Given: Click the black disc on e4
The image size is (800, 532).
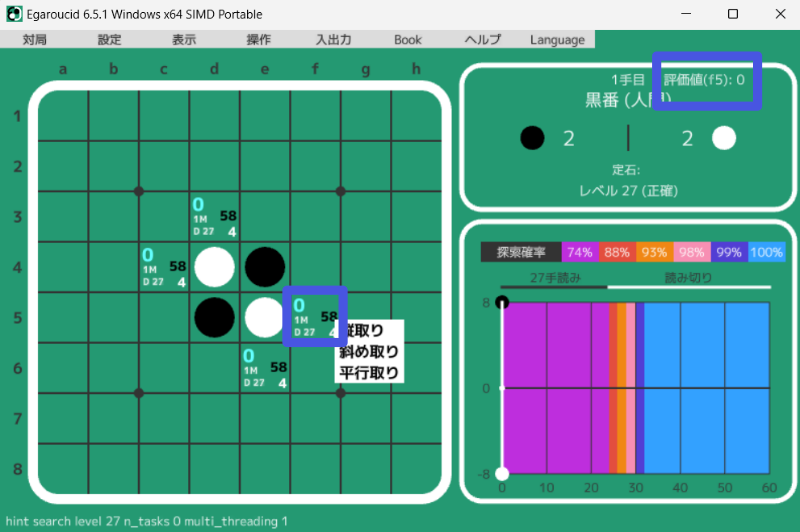Looking at the screenshot, I should 265,267.
